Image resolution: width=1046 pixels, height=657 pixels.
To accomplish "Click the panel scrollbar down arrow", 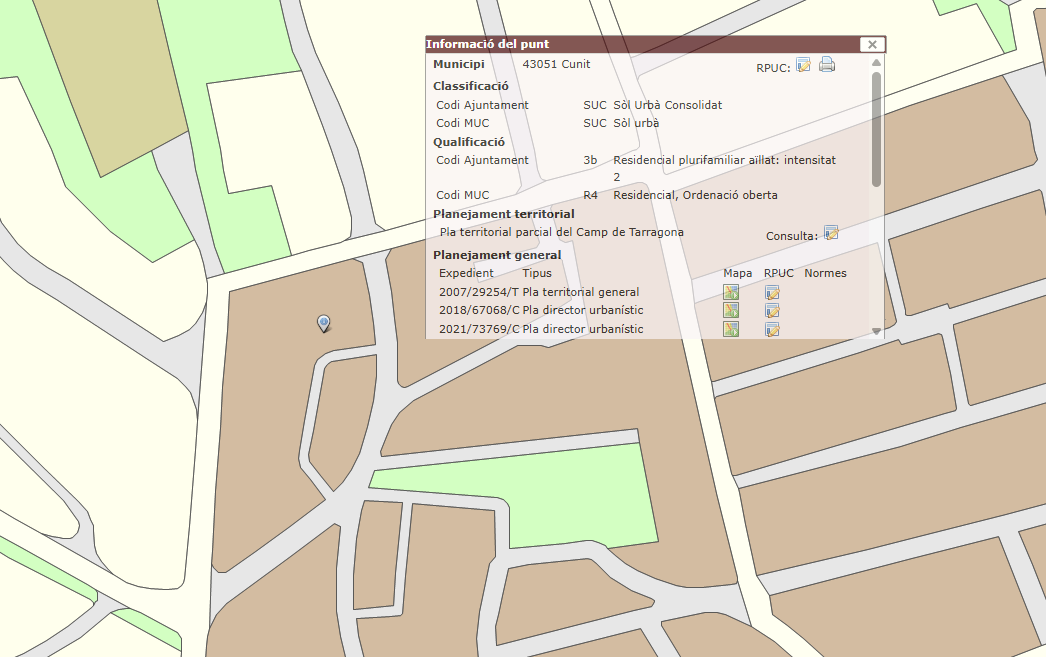I will point(877,331).
